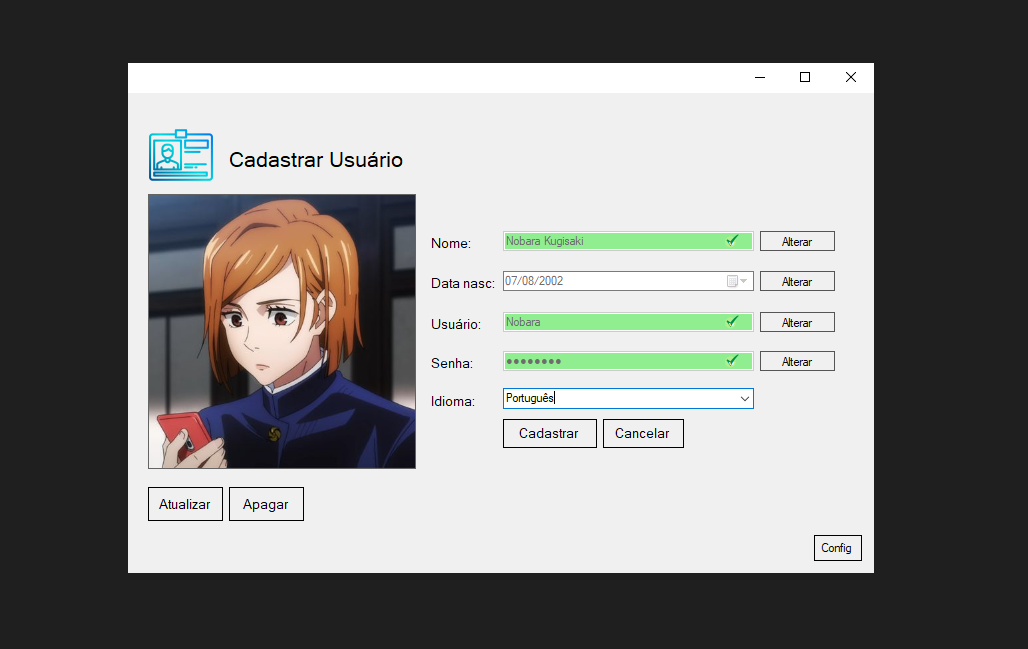Image resolution: width=1028 pixels, height=649 pixels.
Task: Click Alterar next to the Usuário field
Action: (x=797, y=322)
